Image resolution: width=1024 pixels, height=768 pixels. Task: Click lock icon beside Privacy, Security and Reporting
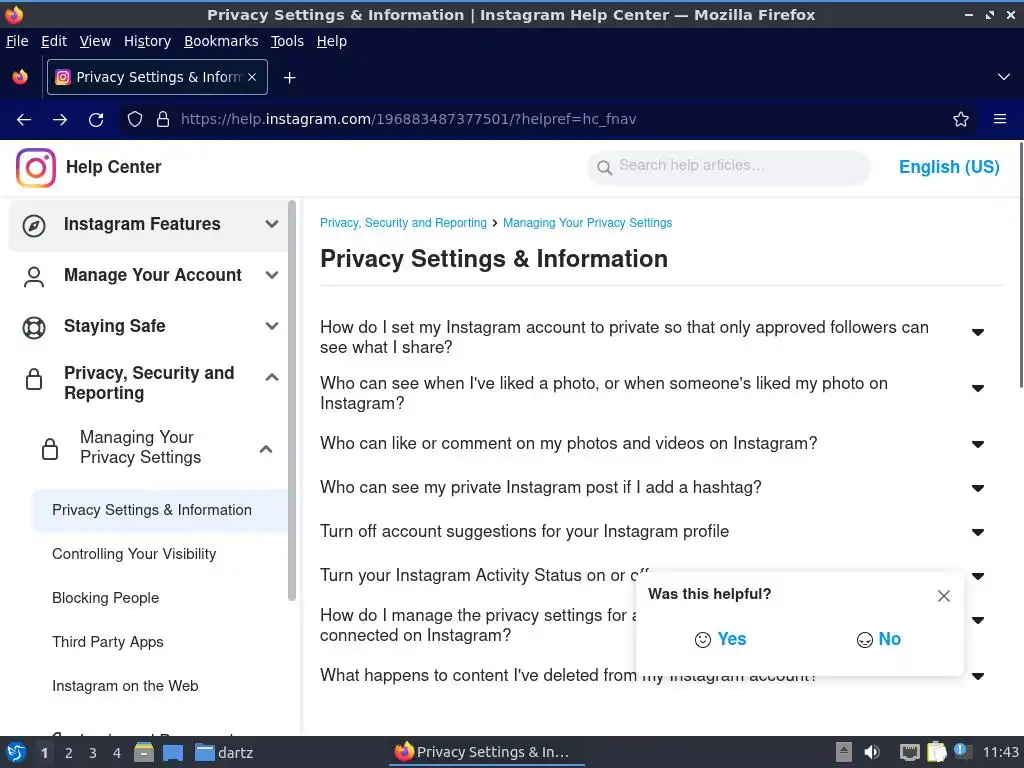tap(34, 379)
